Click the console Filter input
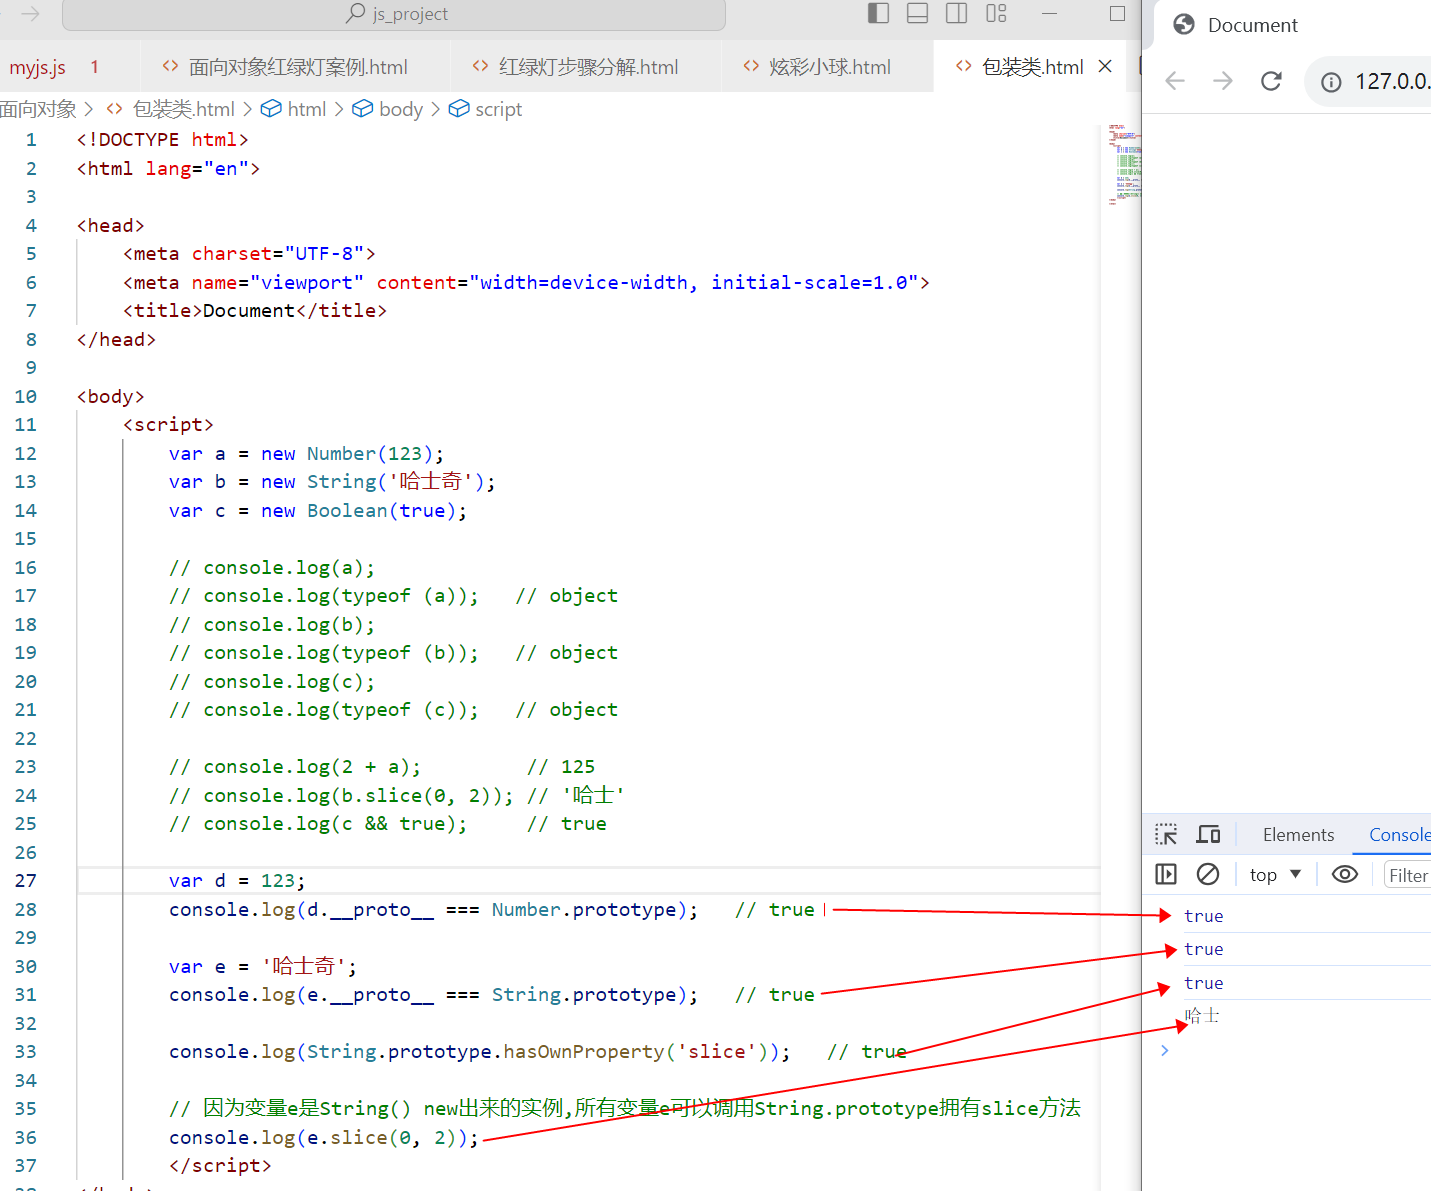The image size is (1431, 1191). 1408,875
